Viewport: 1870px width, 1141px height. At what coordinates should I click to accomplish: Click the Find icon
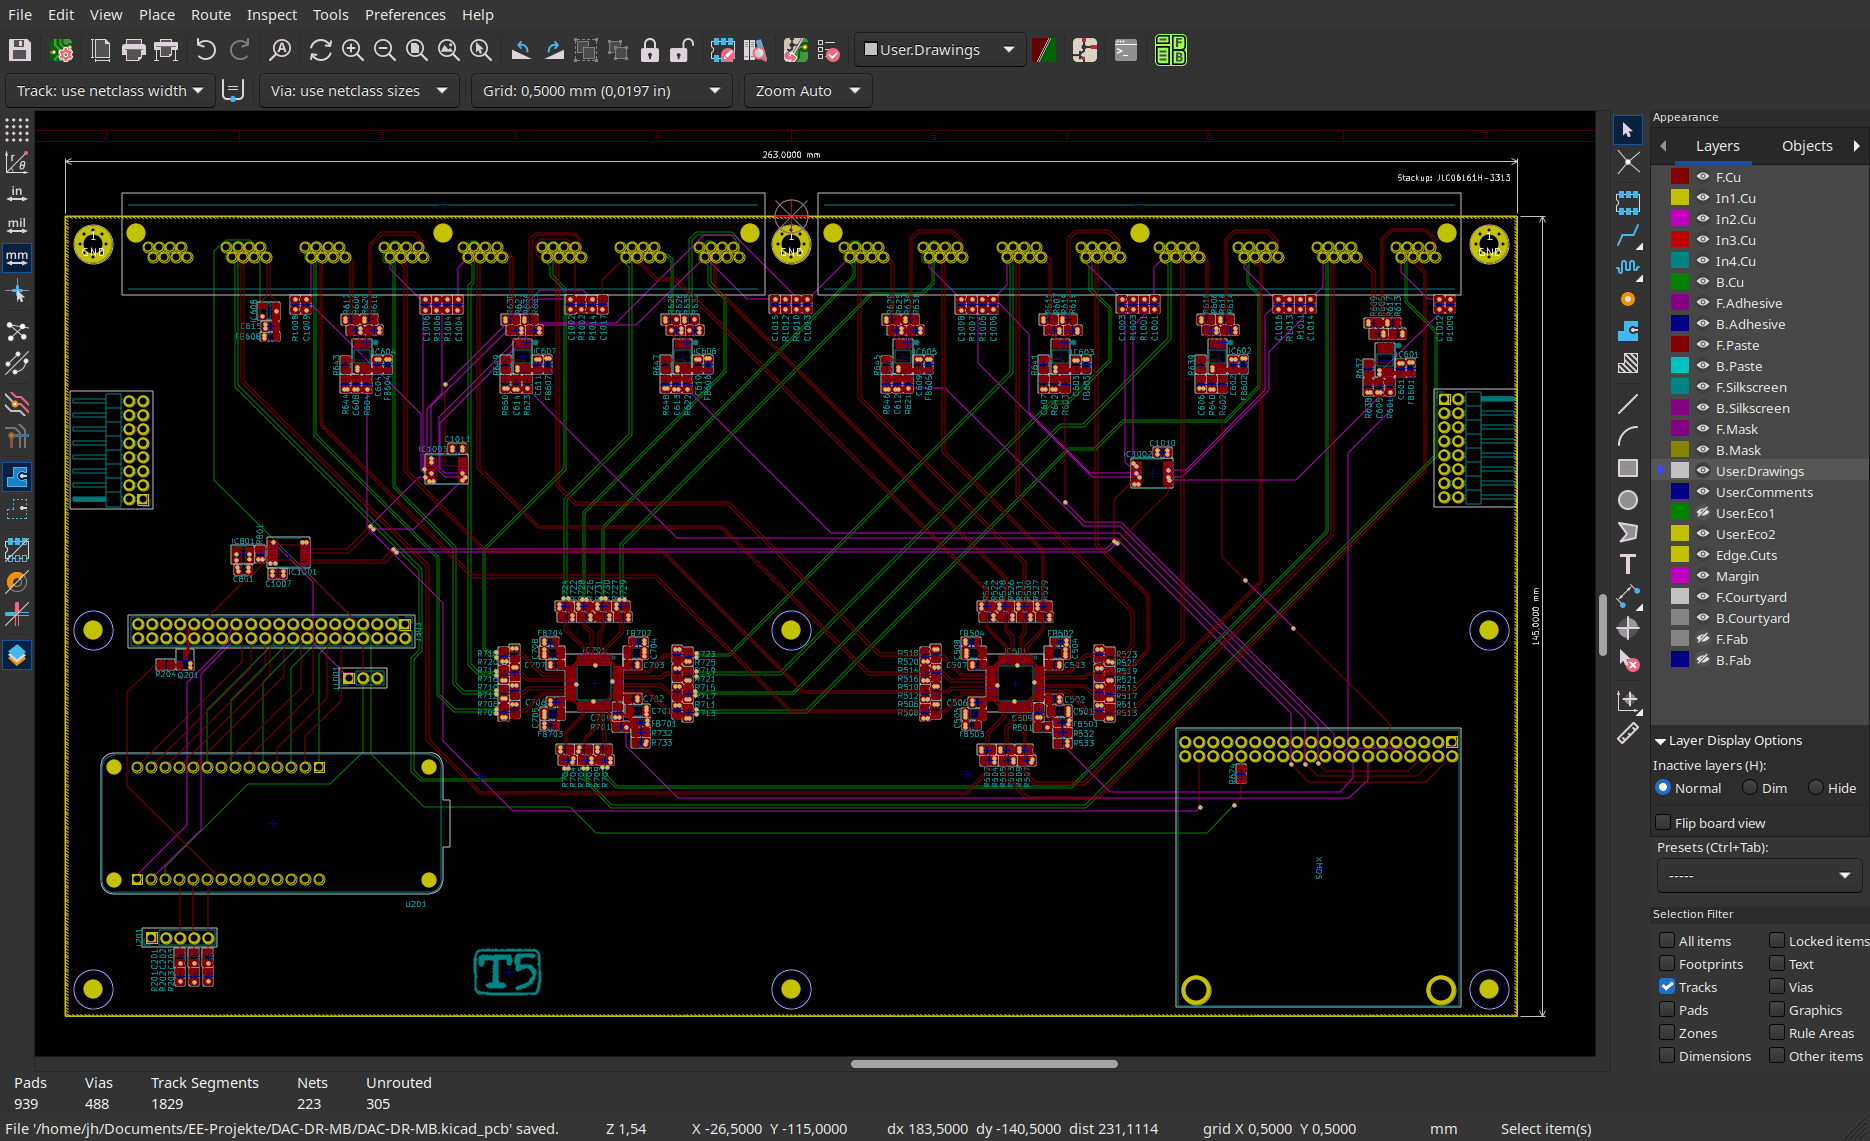tap(281, 50)
